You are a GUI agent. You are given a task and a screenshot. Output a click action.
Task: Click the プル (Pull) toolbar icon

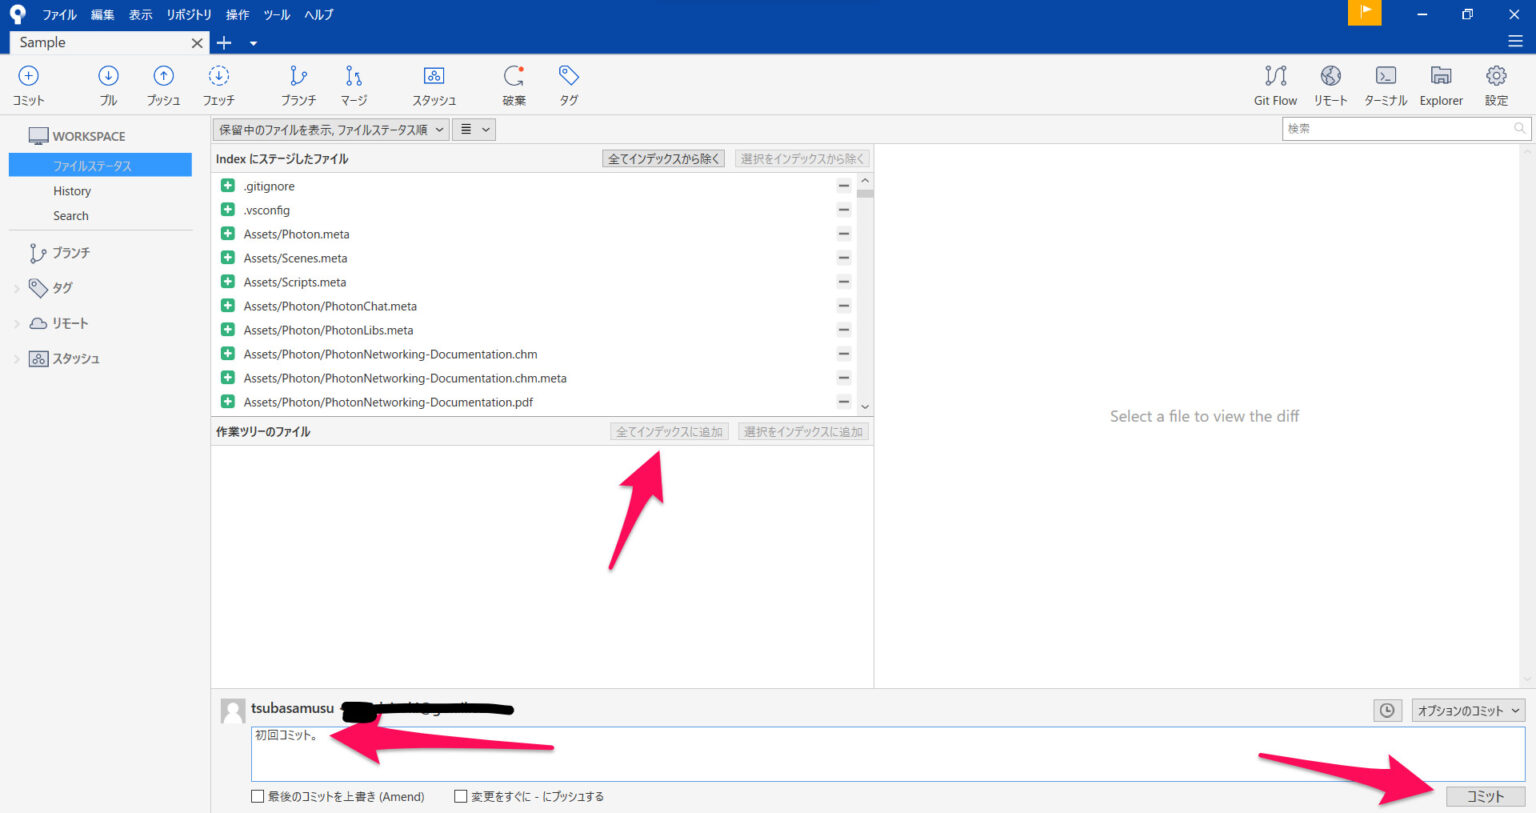coord(108,83)
